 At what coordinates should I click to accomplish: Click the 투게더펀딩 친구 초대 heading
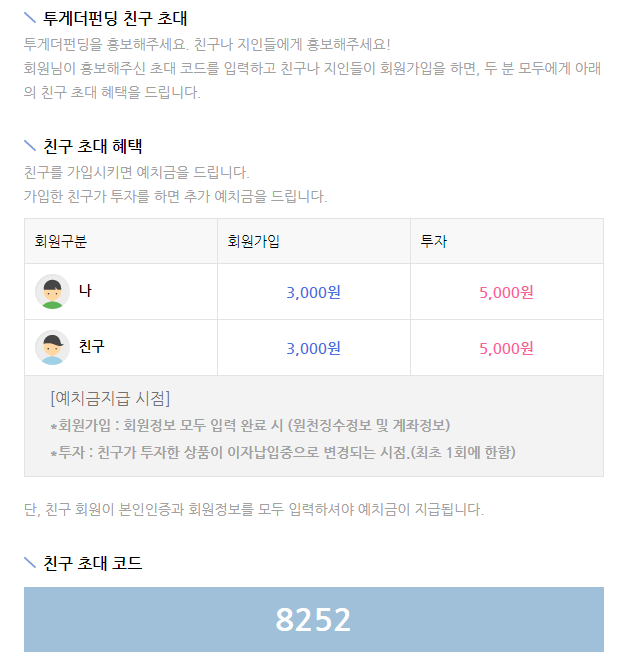click(x=115, y=18)
